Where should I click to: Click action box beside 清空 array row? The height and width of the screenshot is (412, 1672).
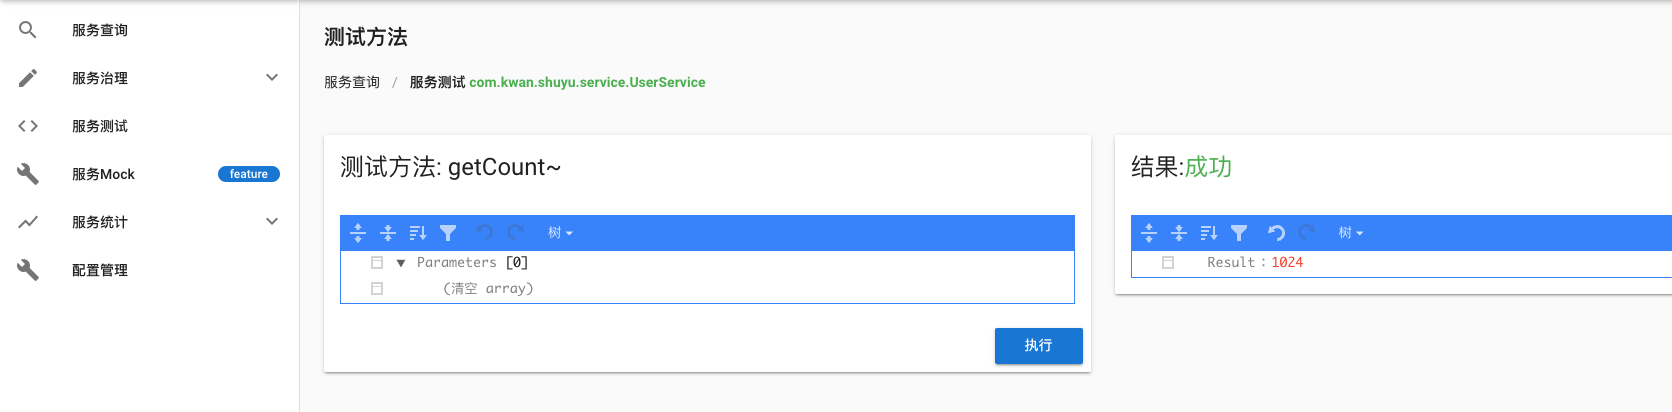(x=377, y=289)
